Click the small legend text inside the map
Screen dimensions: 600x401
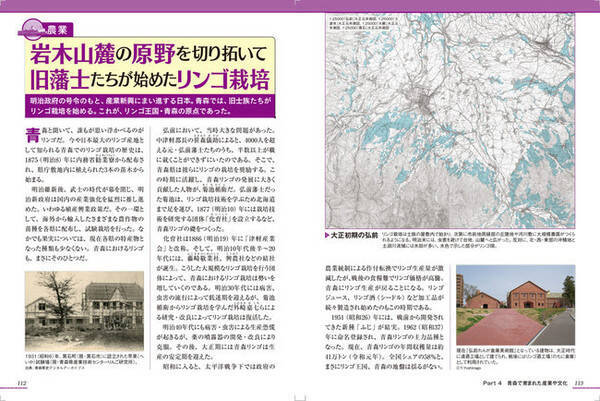coord(364,23)
